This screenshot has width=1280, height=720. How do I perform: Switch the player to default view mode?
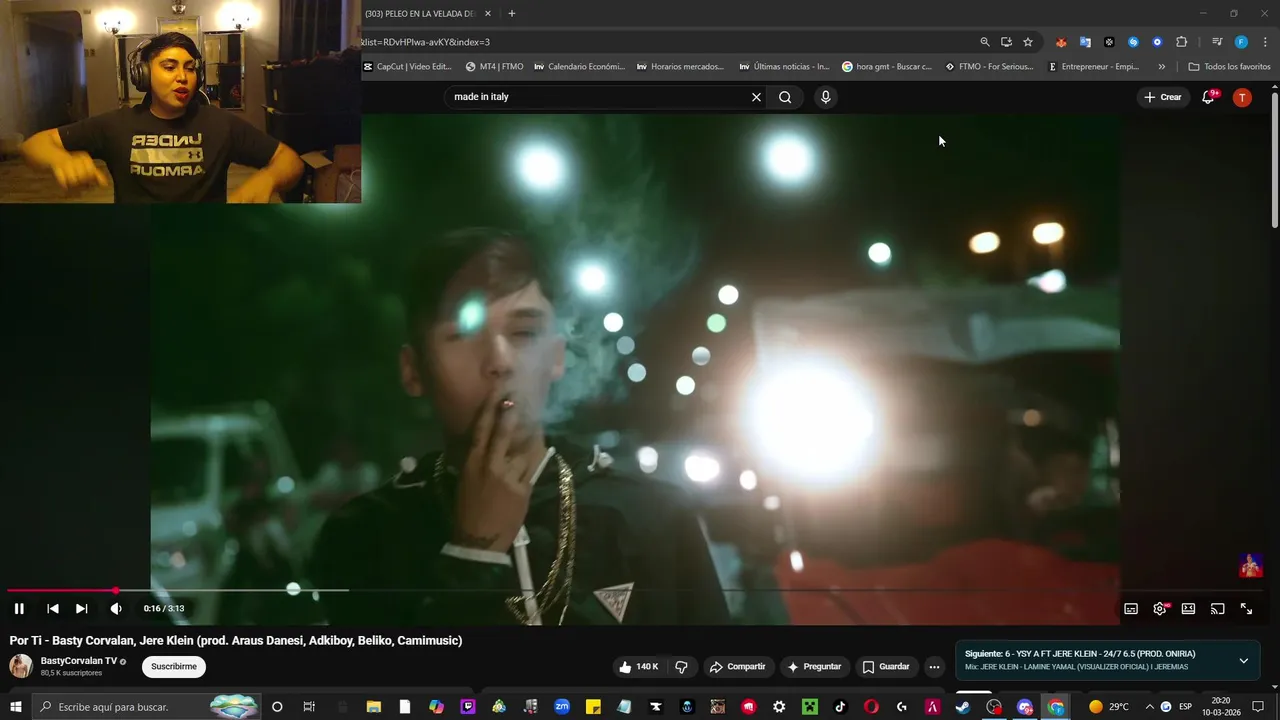click(1188, 608)
